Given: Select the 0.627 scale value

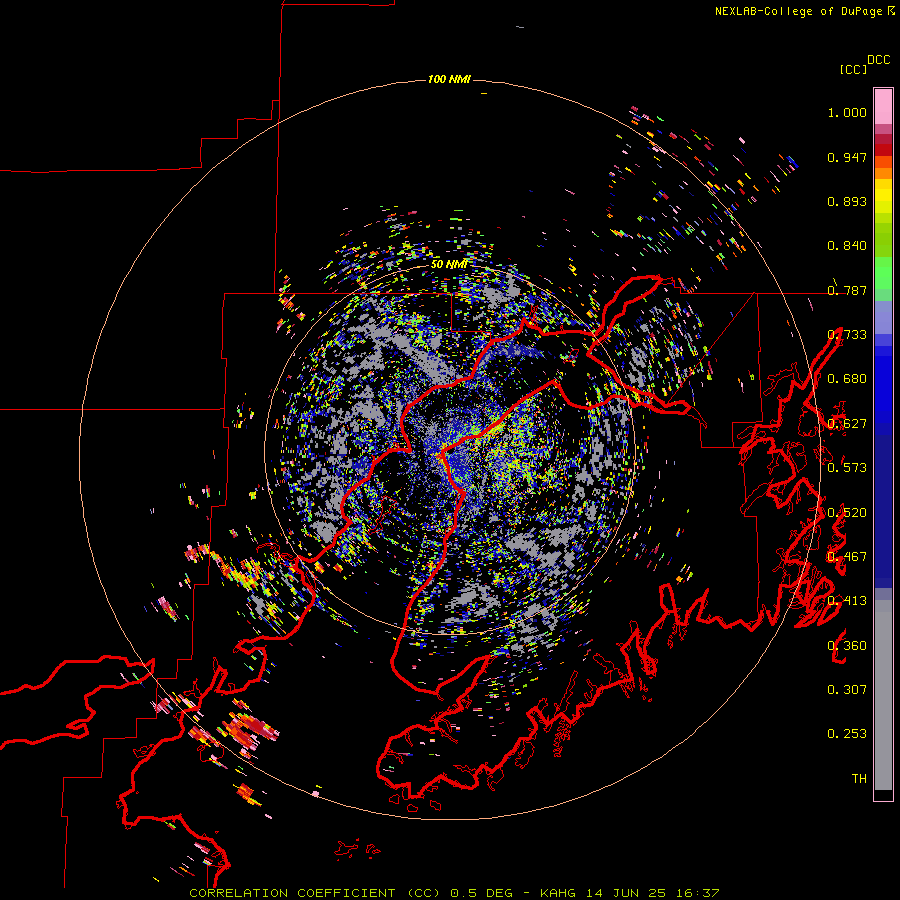Looking at the screenshot, I should (x=847, y=424).
